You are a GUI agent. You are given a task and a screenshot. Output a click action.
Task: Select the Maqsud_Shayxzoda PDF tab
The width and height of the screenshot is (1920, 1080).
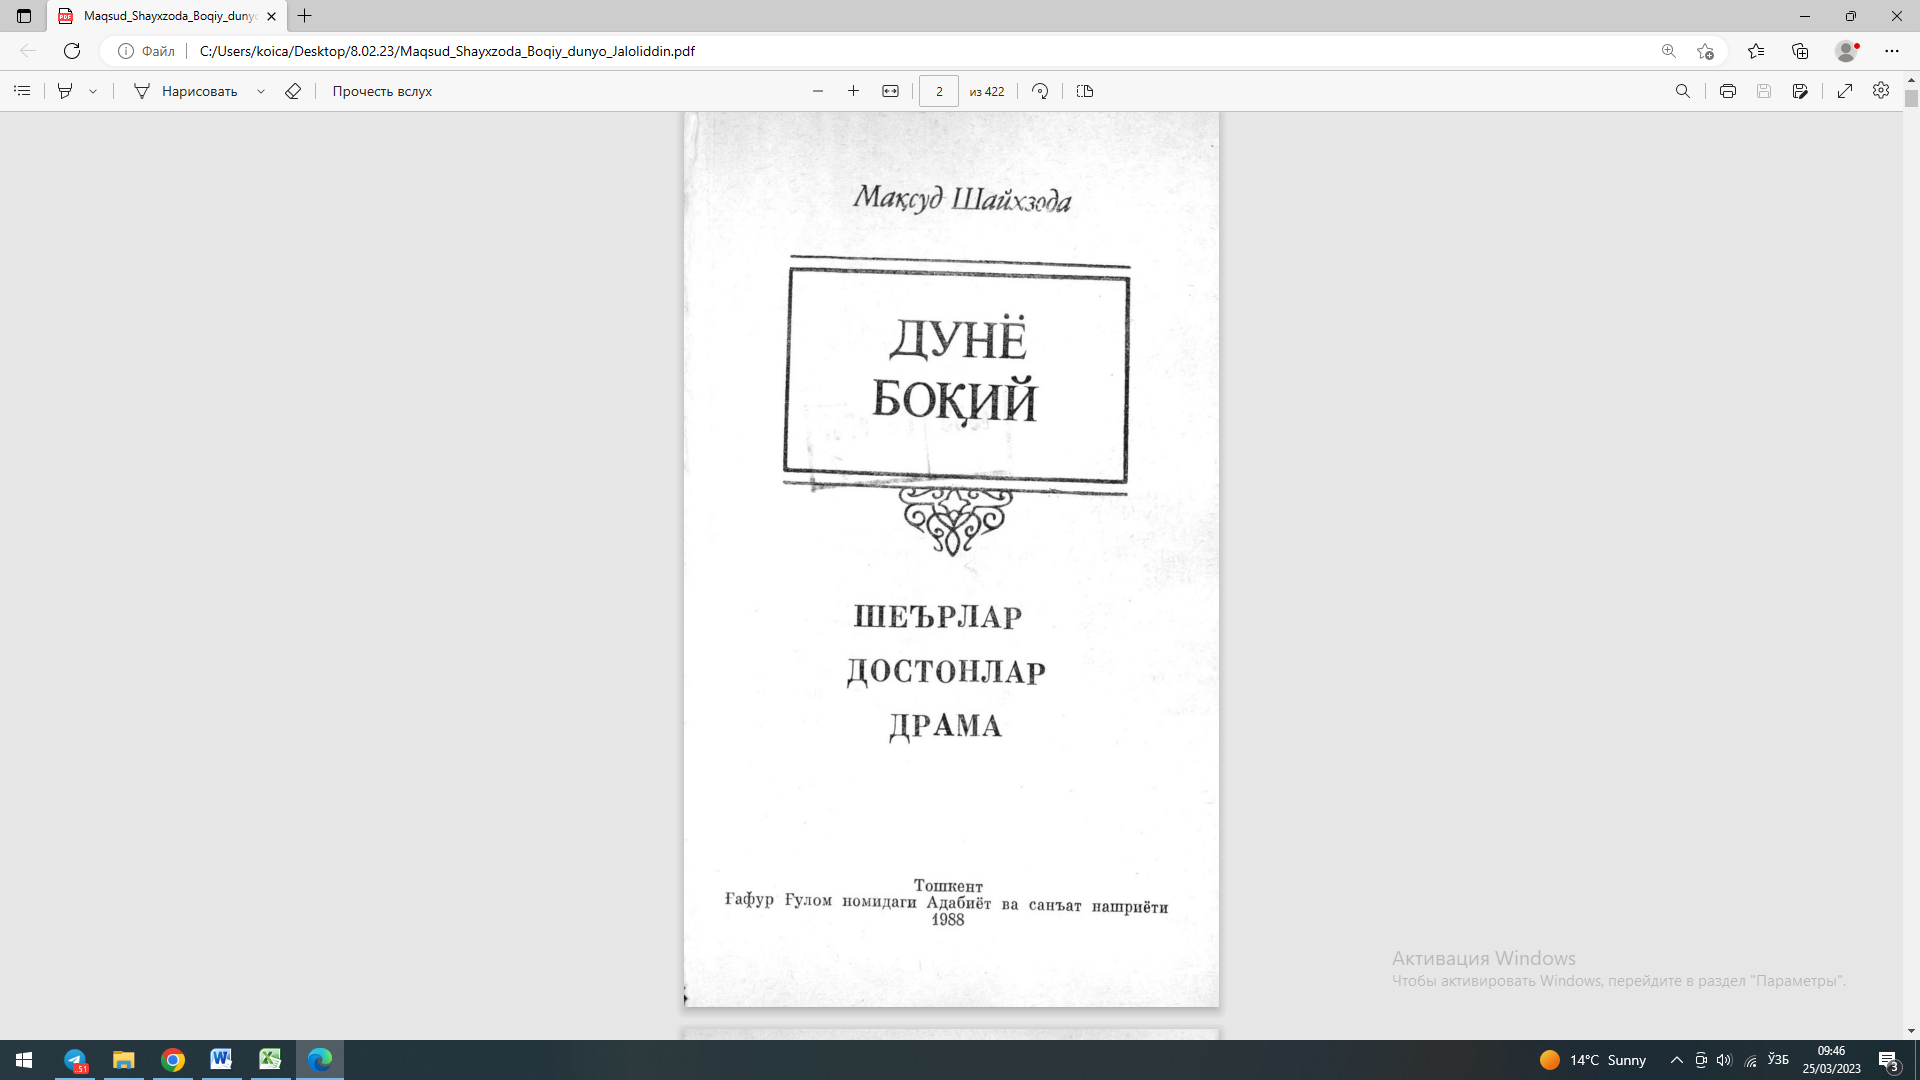pyautogui.click(x=168, y=16)
